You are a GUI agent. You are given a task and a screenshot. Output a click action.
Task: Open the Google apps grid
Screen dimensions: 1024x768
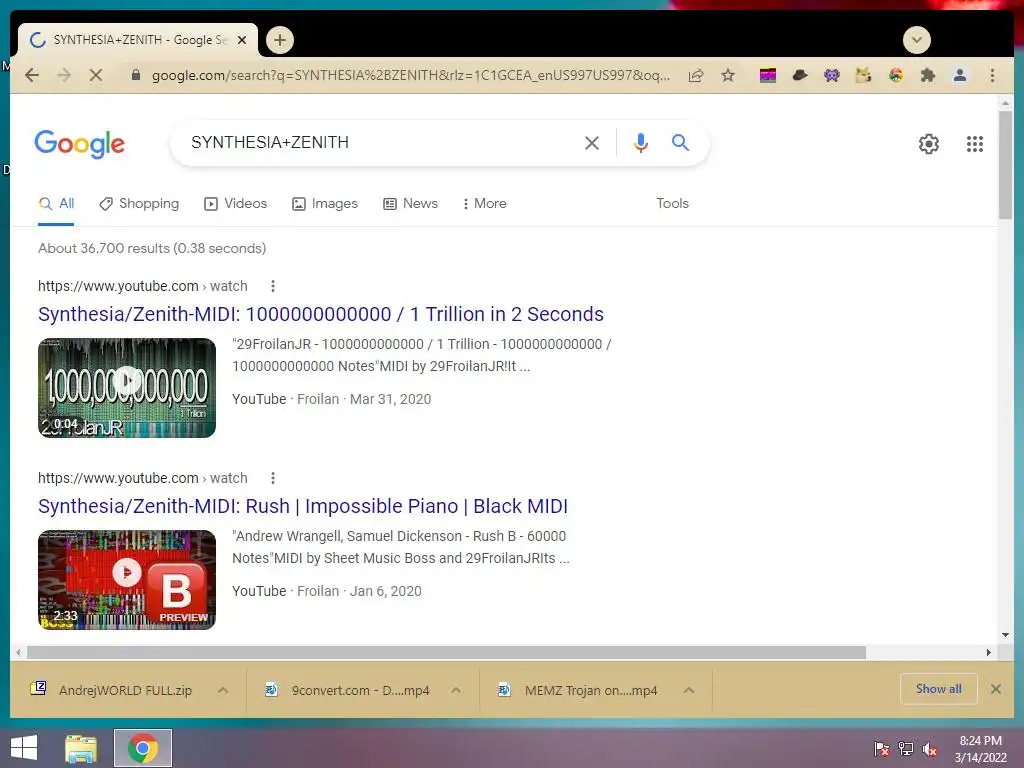click(975, 144)
